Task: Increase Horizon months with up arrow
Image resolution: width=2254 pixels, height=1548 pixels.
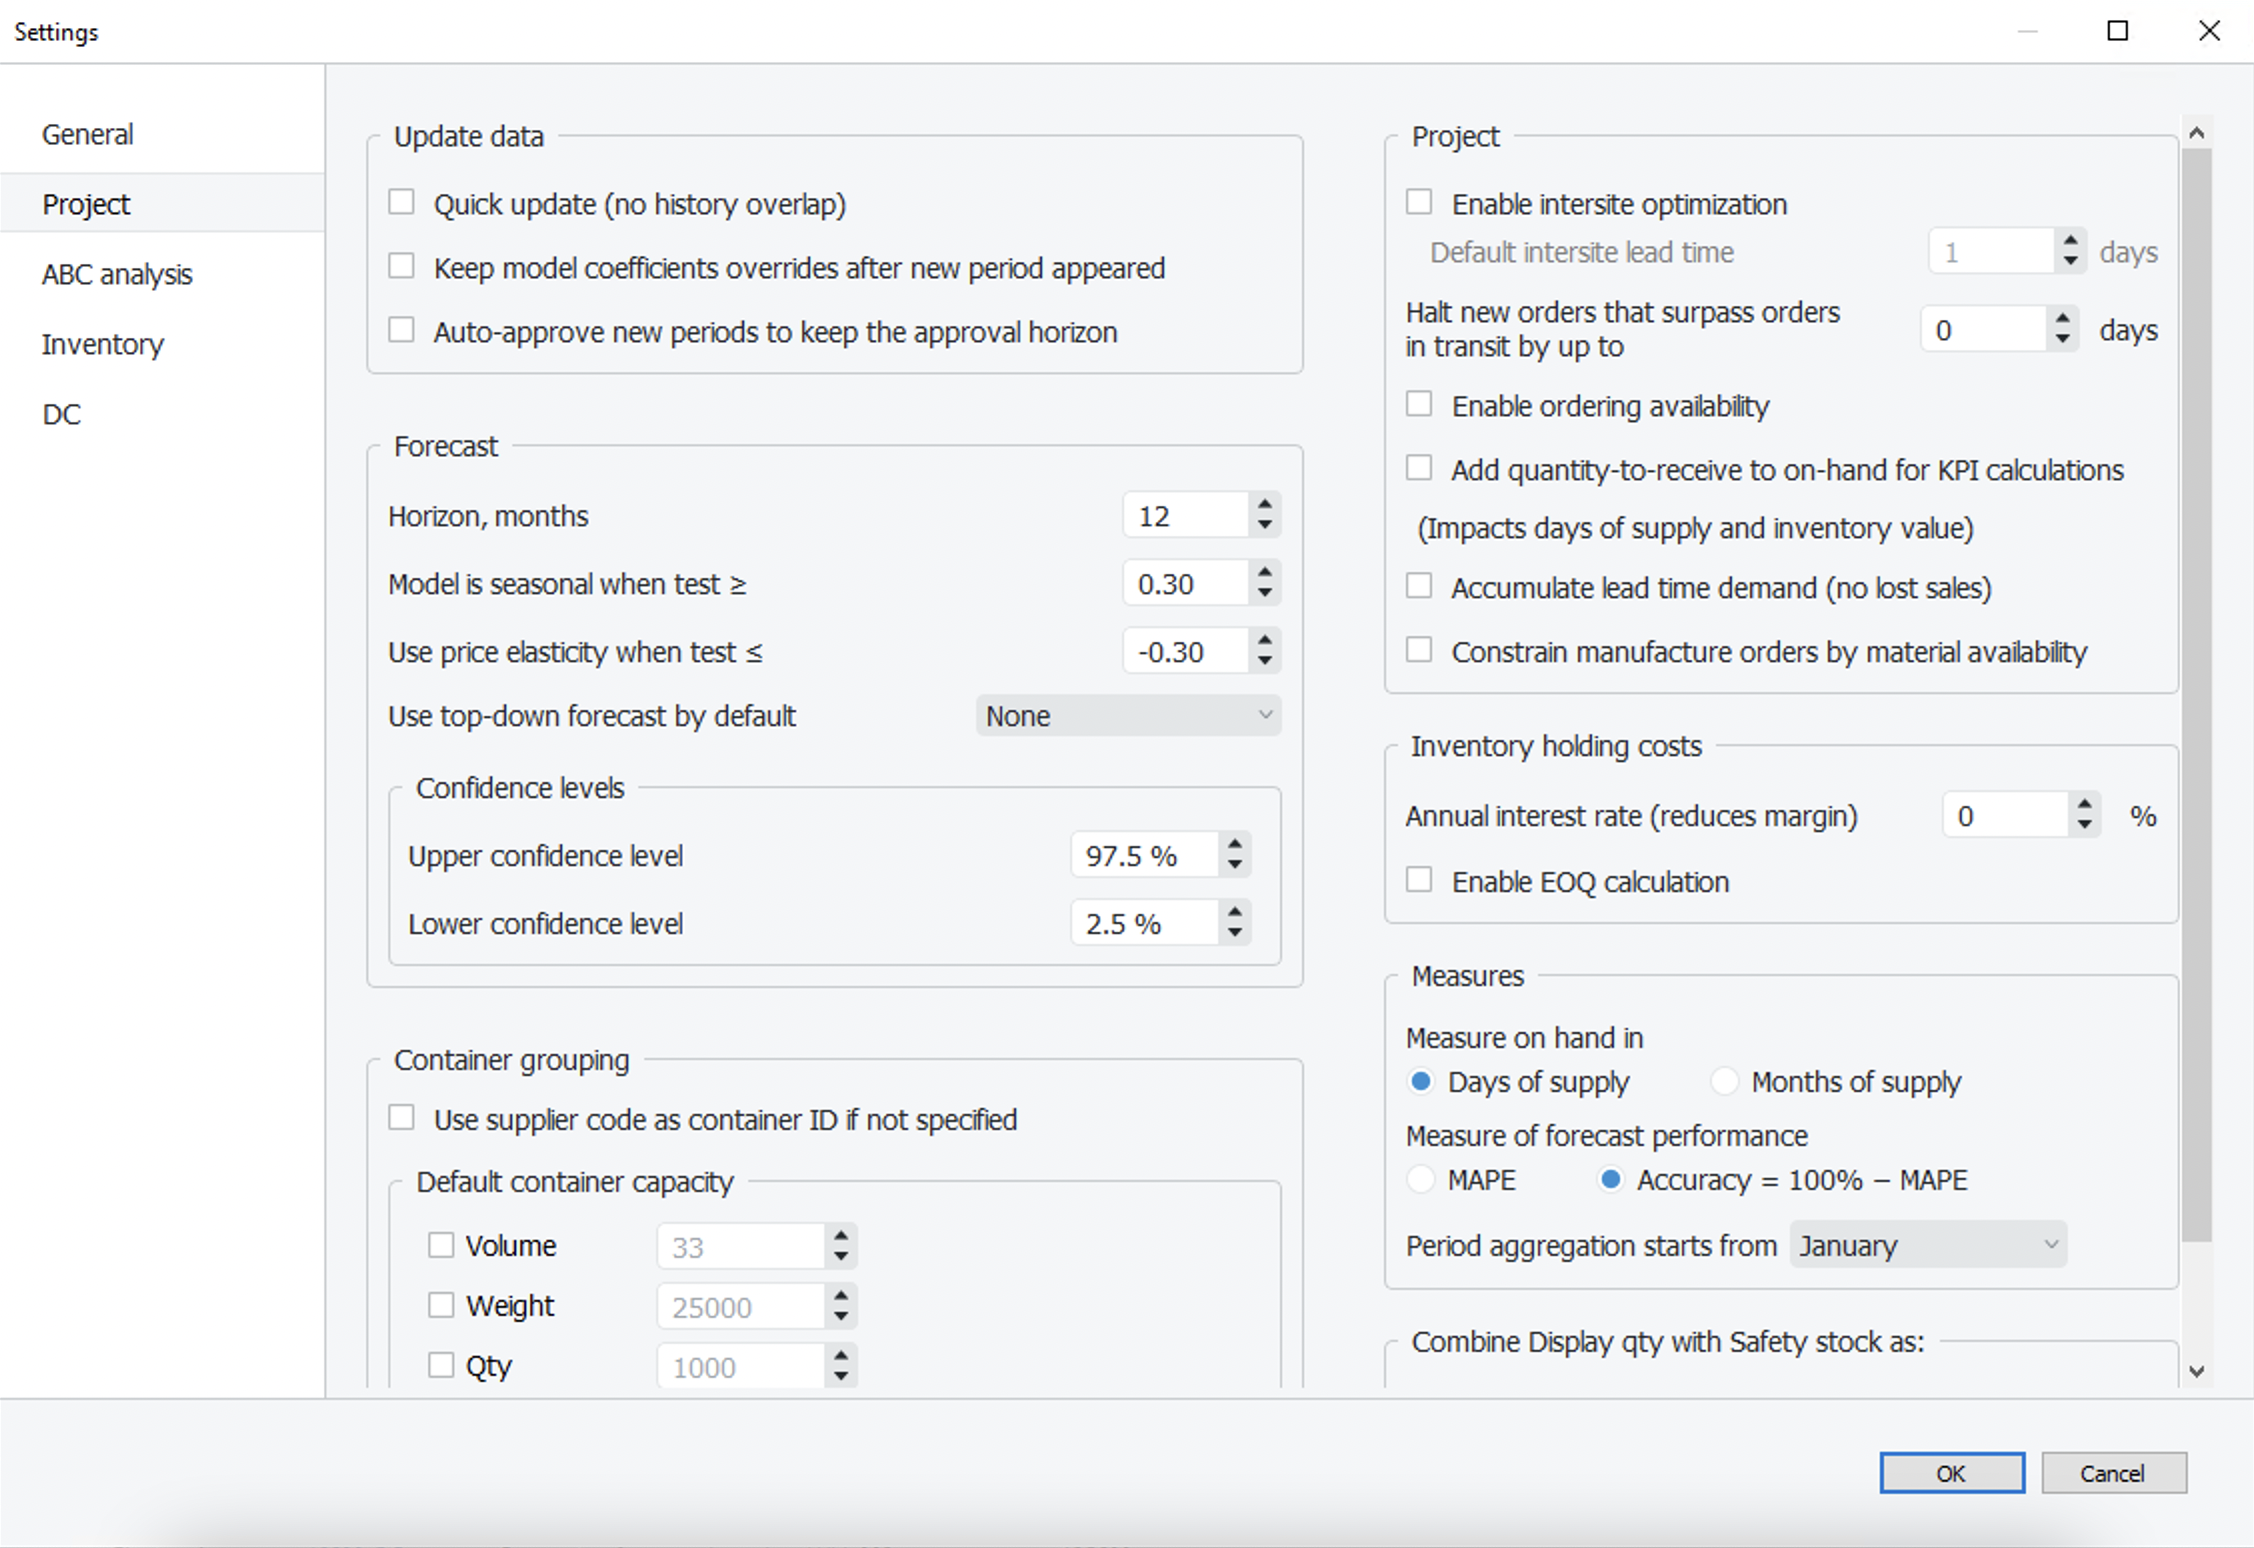Action: click(1265, 504)
